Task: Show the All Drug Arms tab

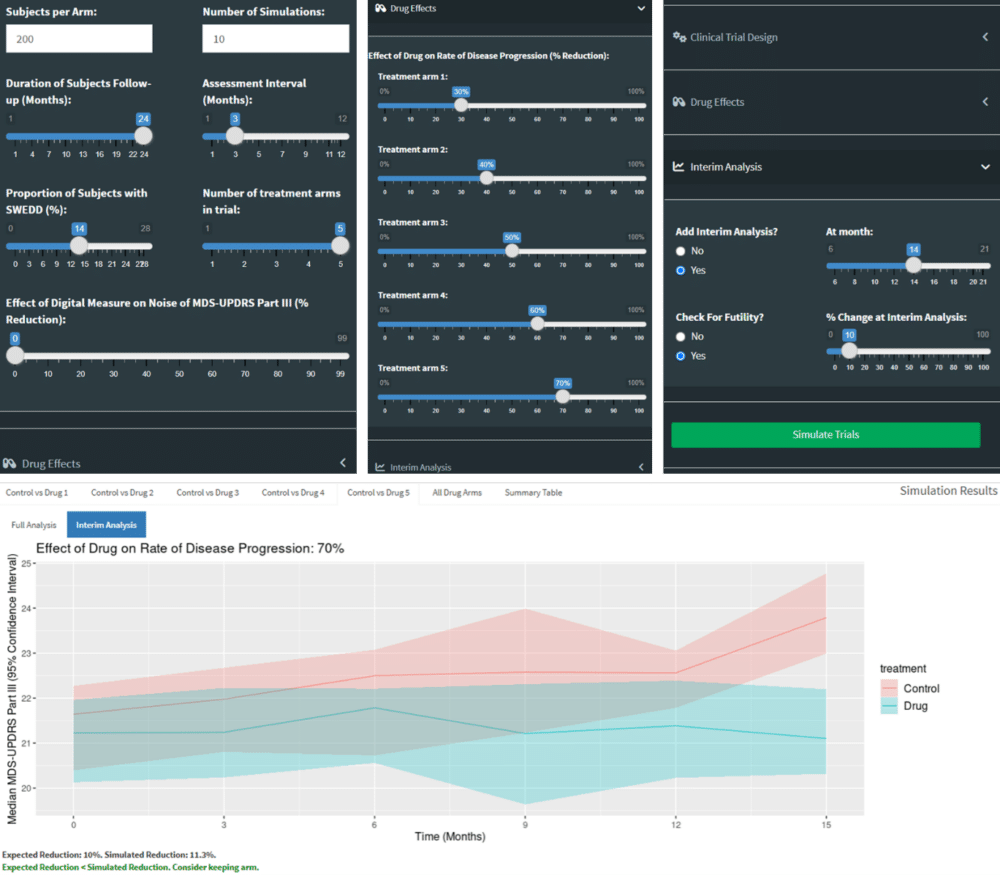Action: 457,493
